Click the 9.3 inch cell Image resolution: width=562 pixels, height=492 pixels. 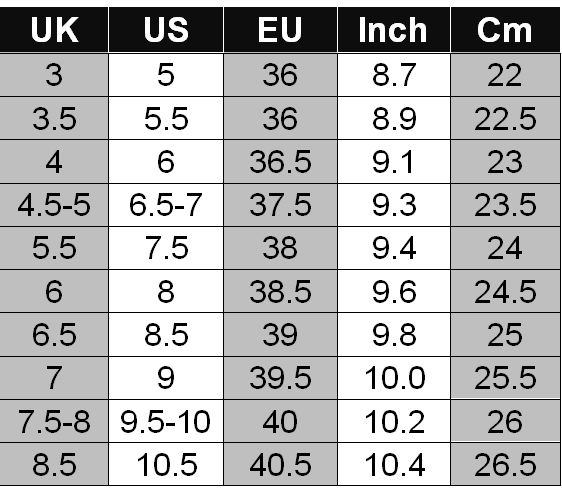[x=394, y=205]
